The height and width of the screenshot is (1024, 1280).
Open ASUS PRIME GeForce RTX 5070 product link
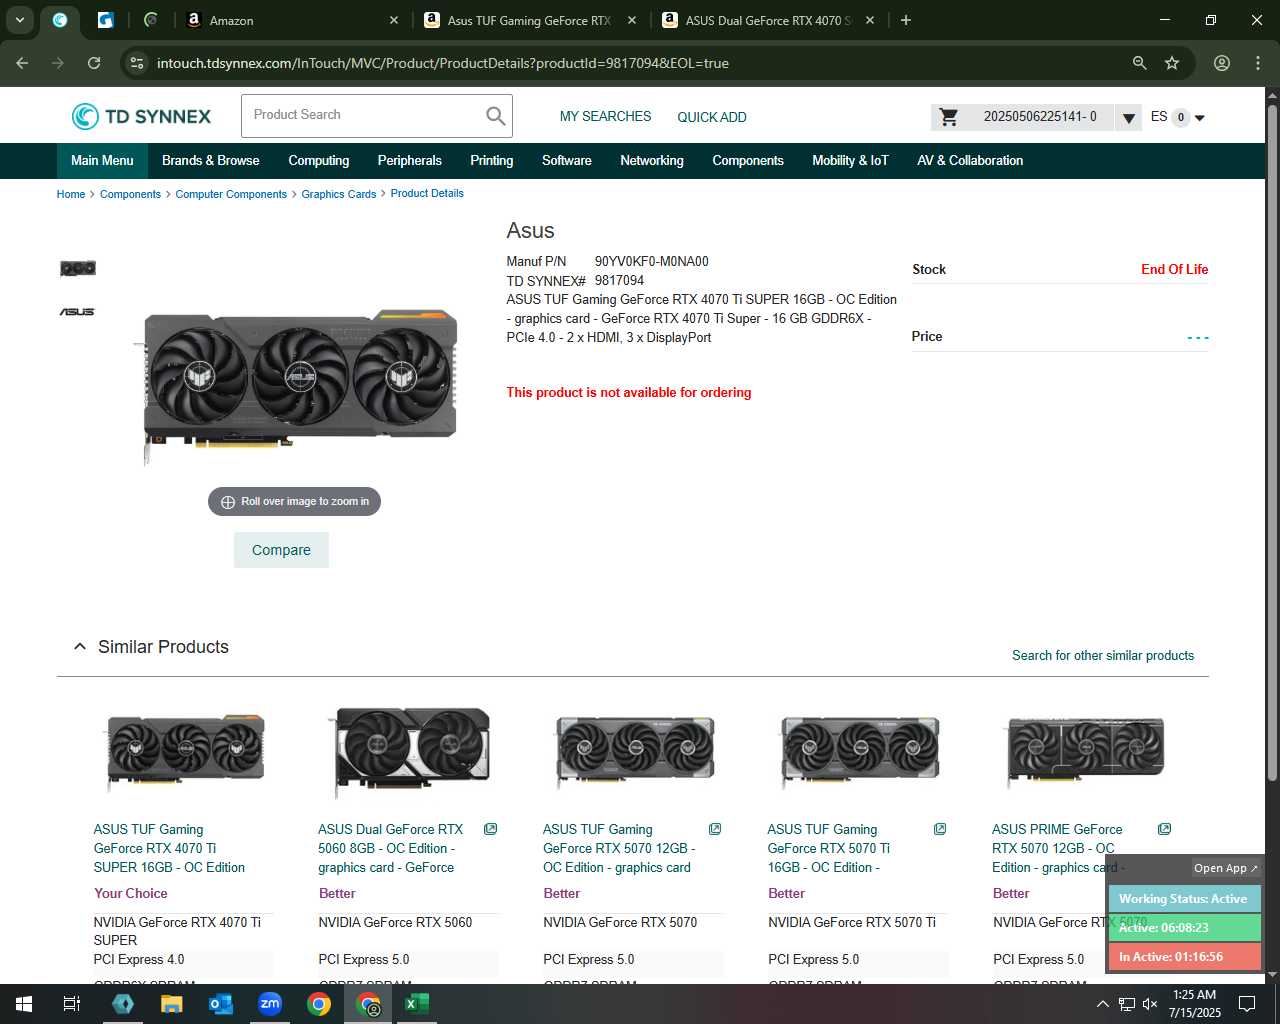pos(1057,848)
